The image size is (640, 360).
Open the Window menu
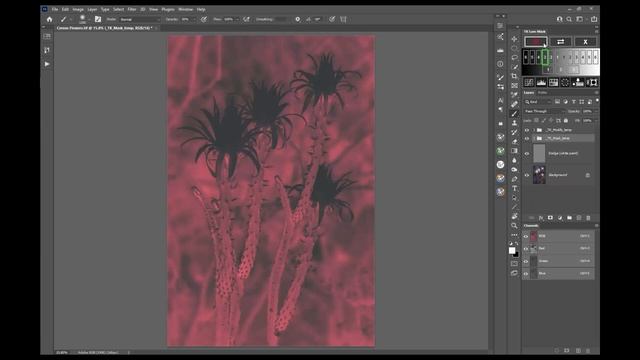click(186, 9)
